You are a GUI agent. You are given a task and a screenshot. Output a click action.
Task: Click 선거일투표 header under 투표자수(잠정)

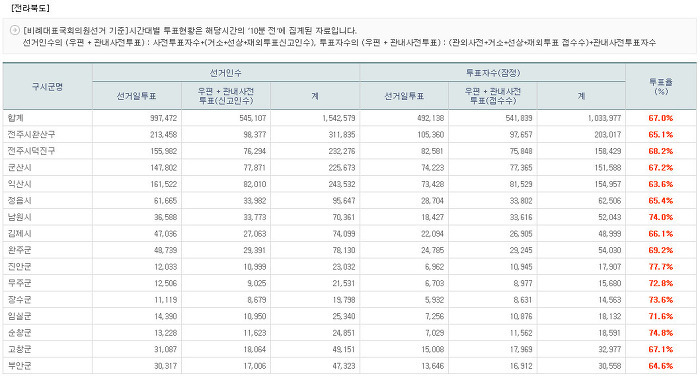coord(404,96)
